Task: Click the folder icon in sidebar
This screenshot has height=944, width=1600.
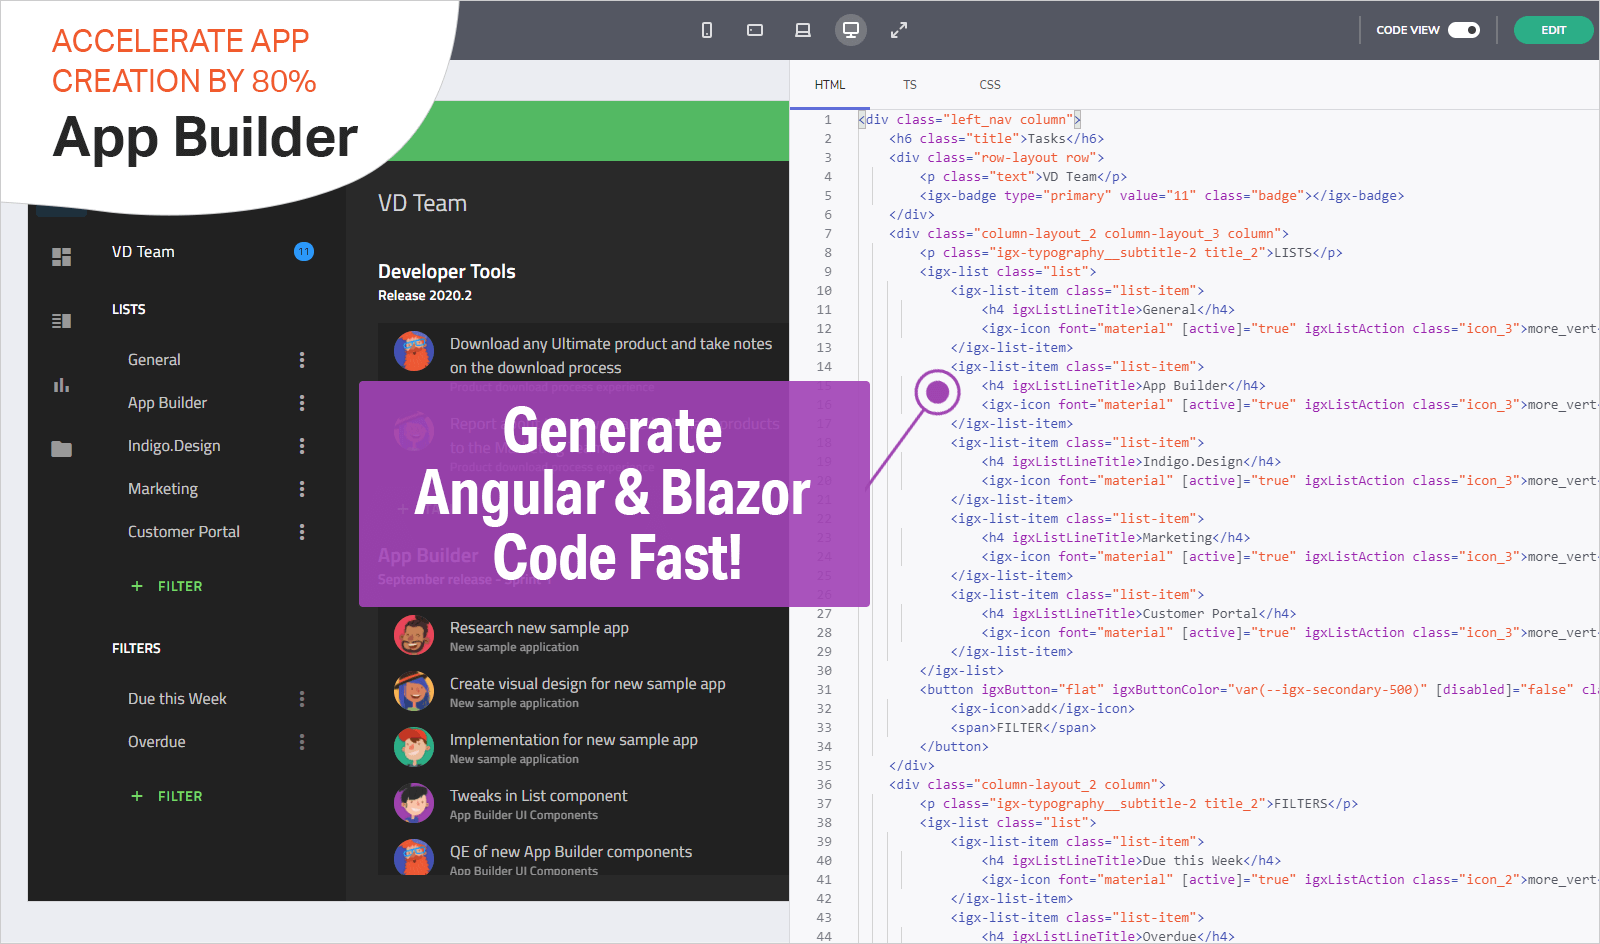Action: tap(62, 449)
